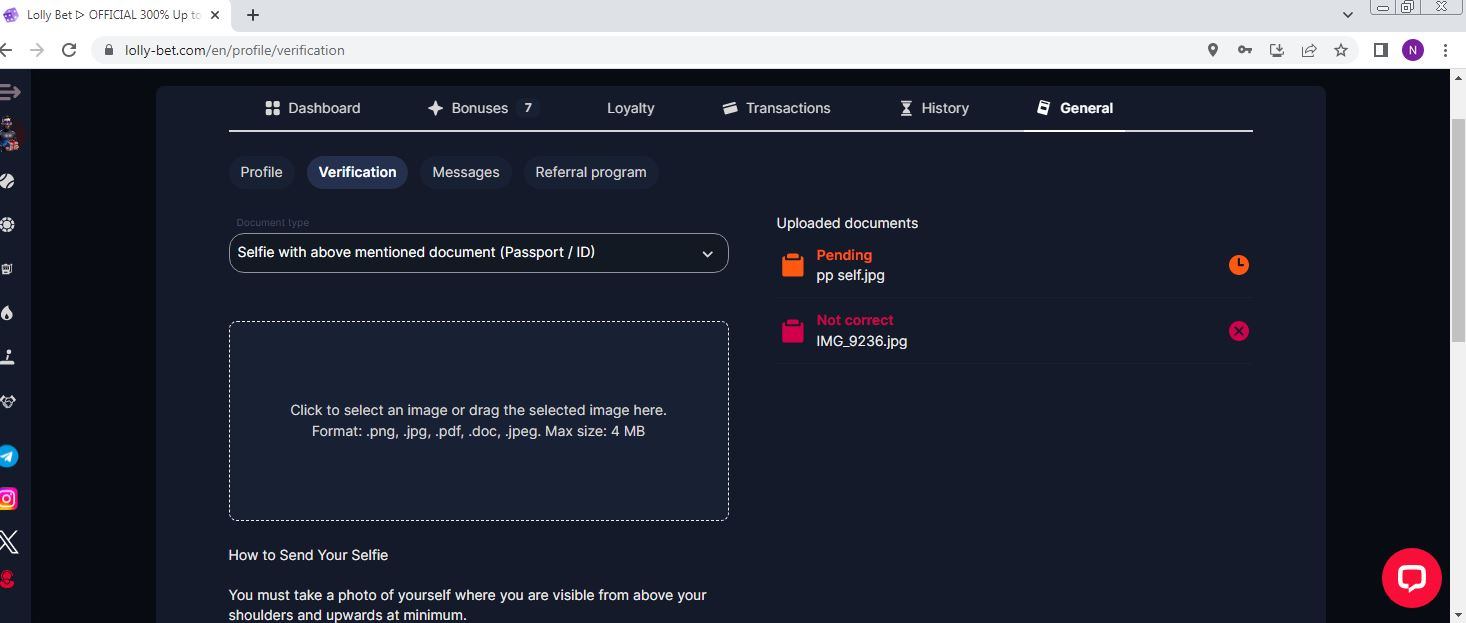
Task: Click the red X icon beside IMG_9236.jpg
Action: pyautogui.click(x=1238, y=331)
